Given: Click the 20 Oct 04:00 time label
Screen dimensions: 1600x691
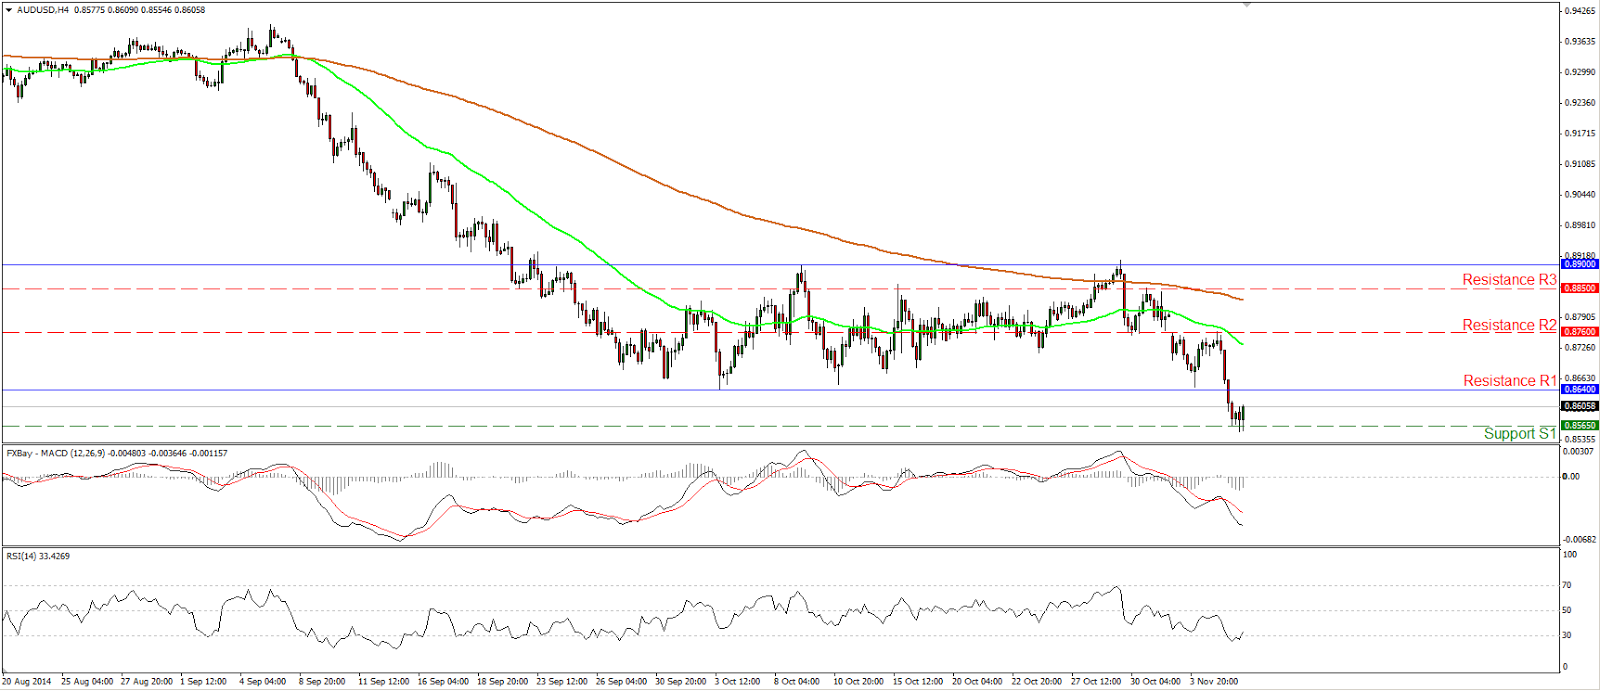Looking at the screenshot, I should pos(978,681).
